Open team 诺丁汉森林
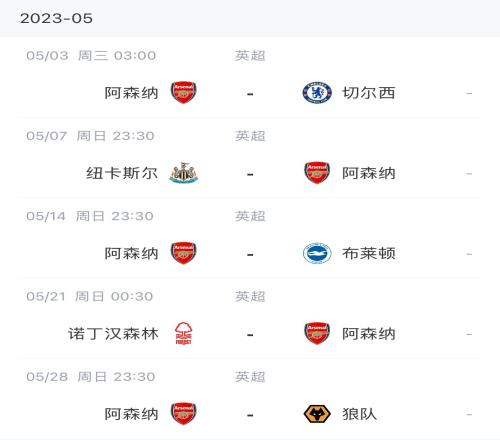Viewport: 500px width, 440px height. (x=113, y=334)
